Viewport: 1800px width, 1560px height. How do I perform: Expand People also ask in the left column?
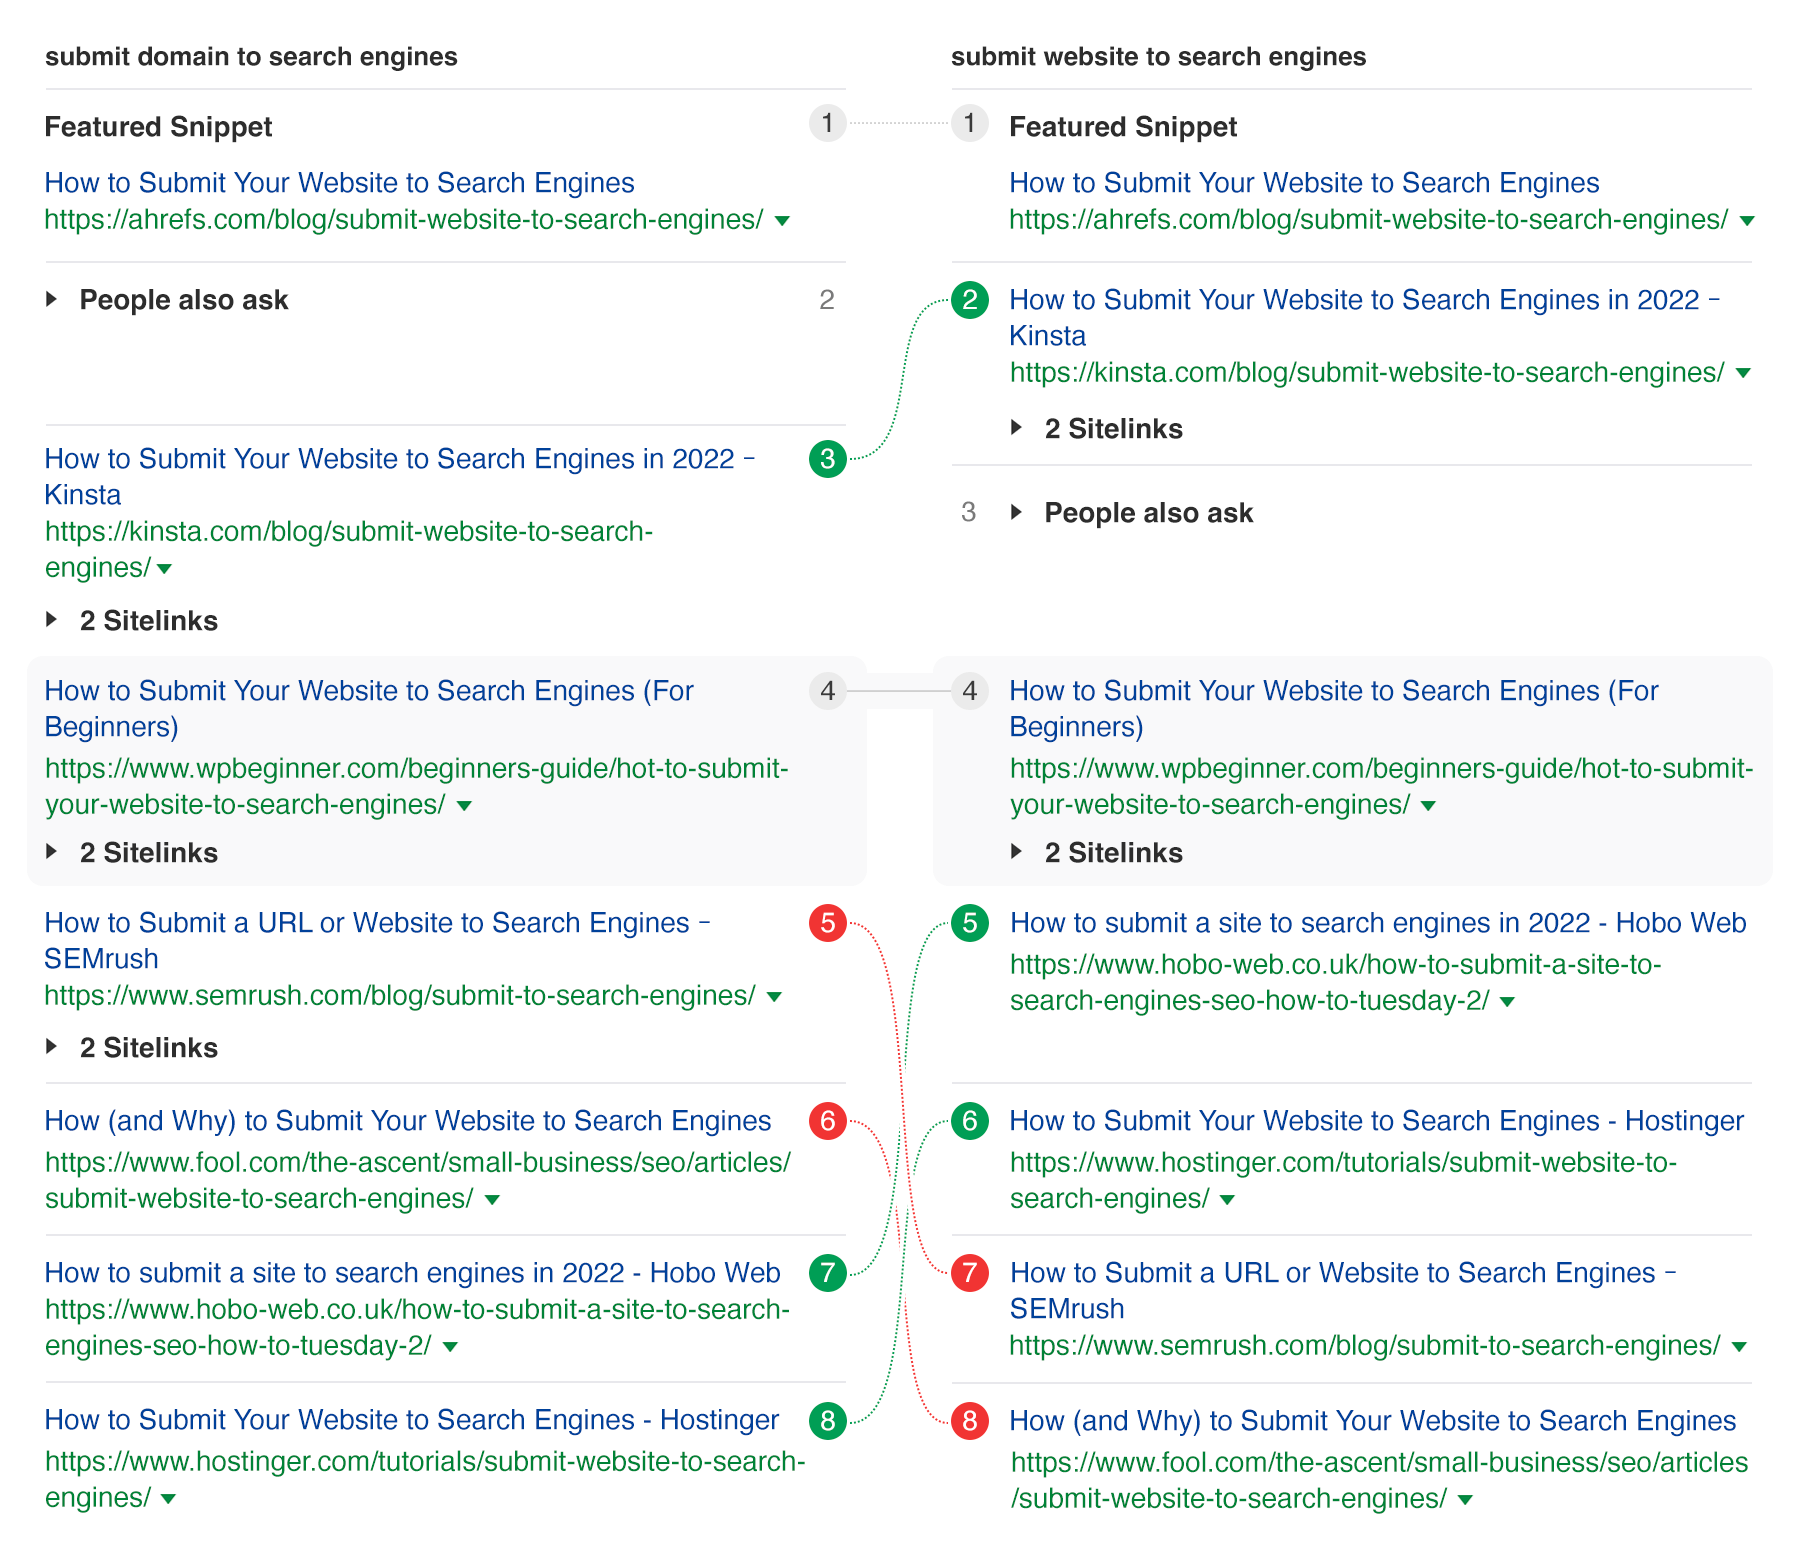(x=185, y=299)
